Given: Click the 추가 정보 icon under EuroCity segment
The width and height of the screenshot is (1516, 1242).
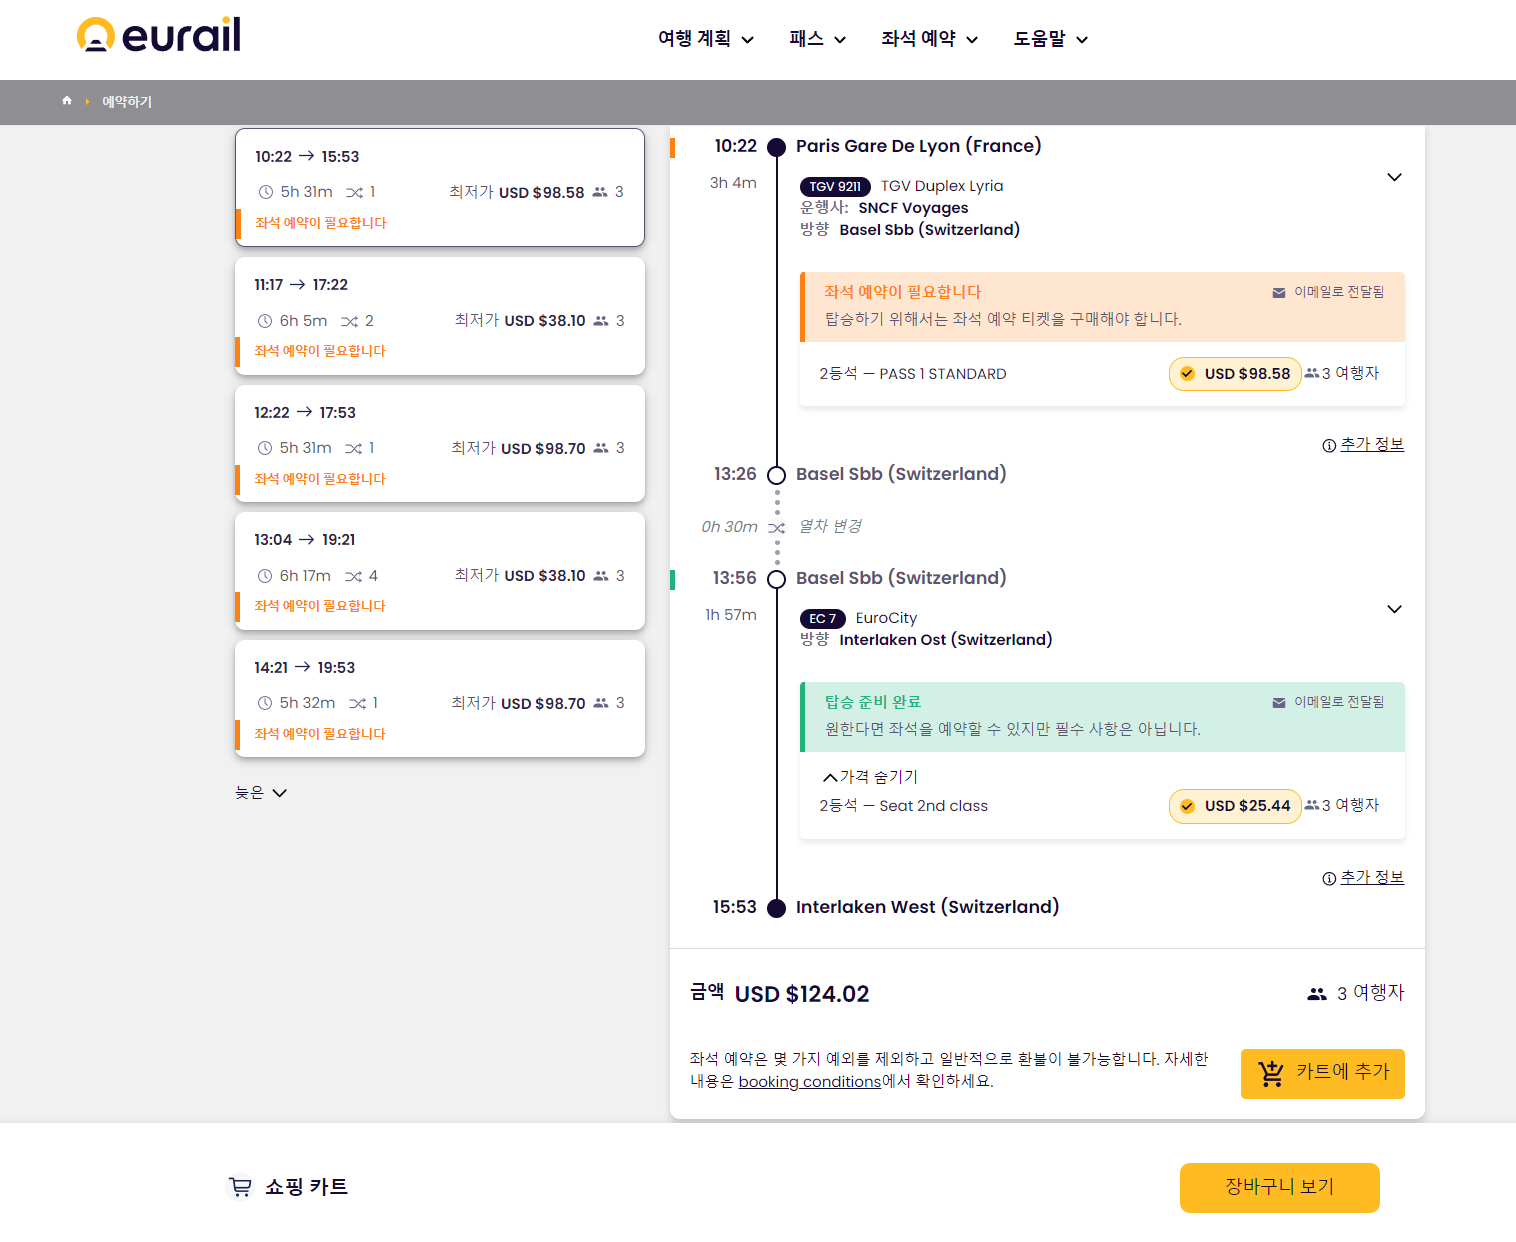Looking at the screenshot, I should [1329, 879].
